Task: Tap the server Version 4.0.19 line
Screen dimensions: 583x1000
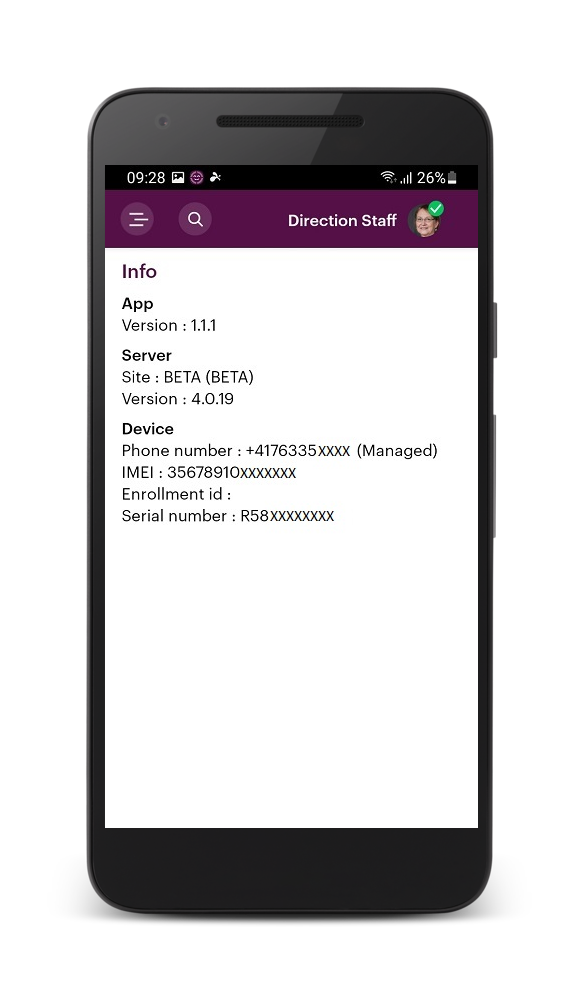Action: pos(178,399)
